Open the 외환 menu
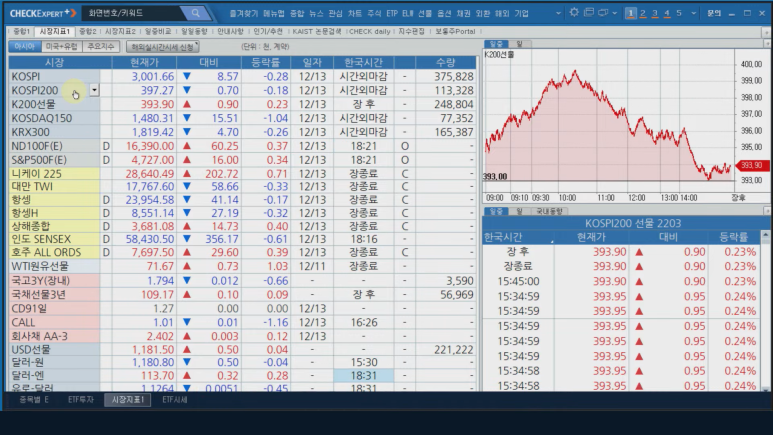The height and width of the screenshot is (435, 773). tap(483, 13)
